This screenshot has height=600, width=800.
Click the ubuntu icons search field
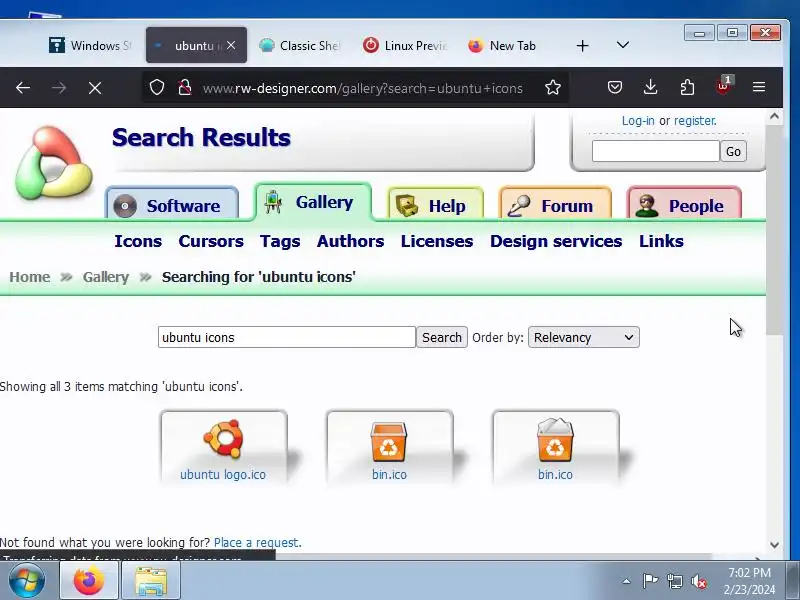tap(287, 337)
